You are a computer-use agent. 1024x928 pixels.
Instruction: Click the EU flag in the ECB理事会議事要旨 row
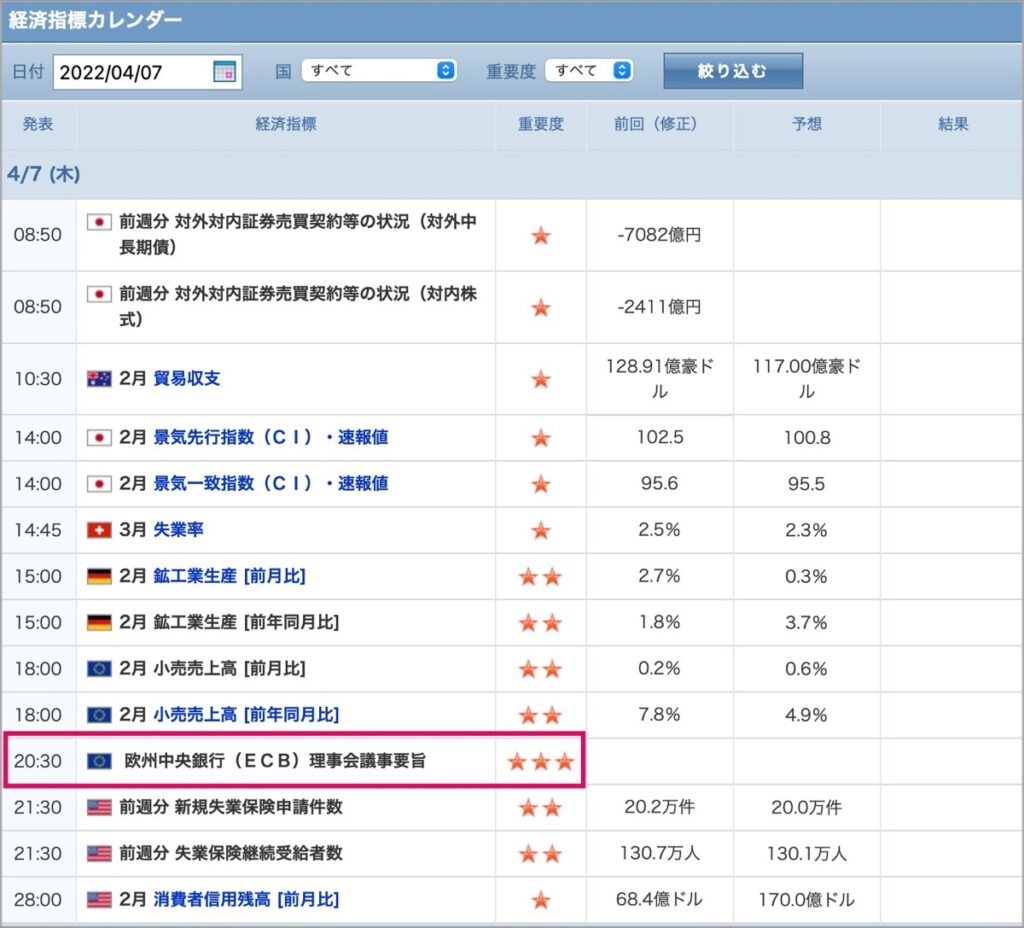point(99,761)
